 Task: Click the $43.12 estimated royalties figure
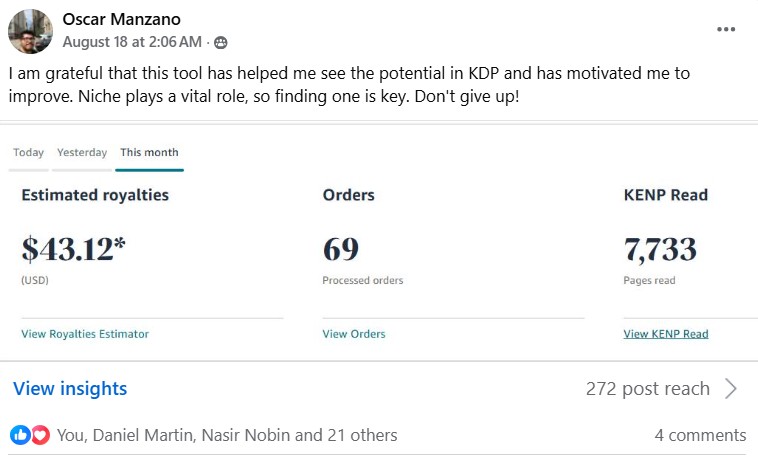point(75,249)
